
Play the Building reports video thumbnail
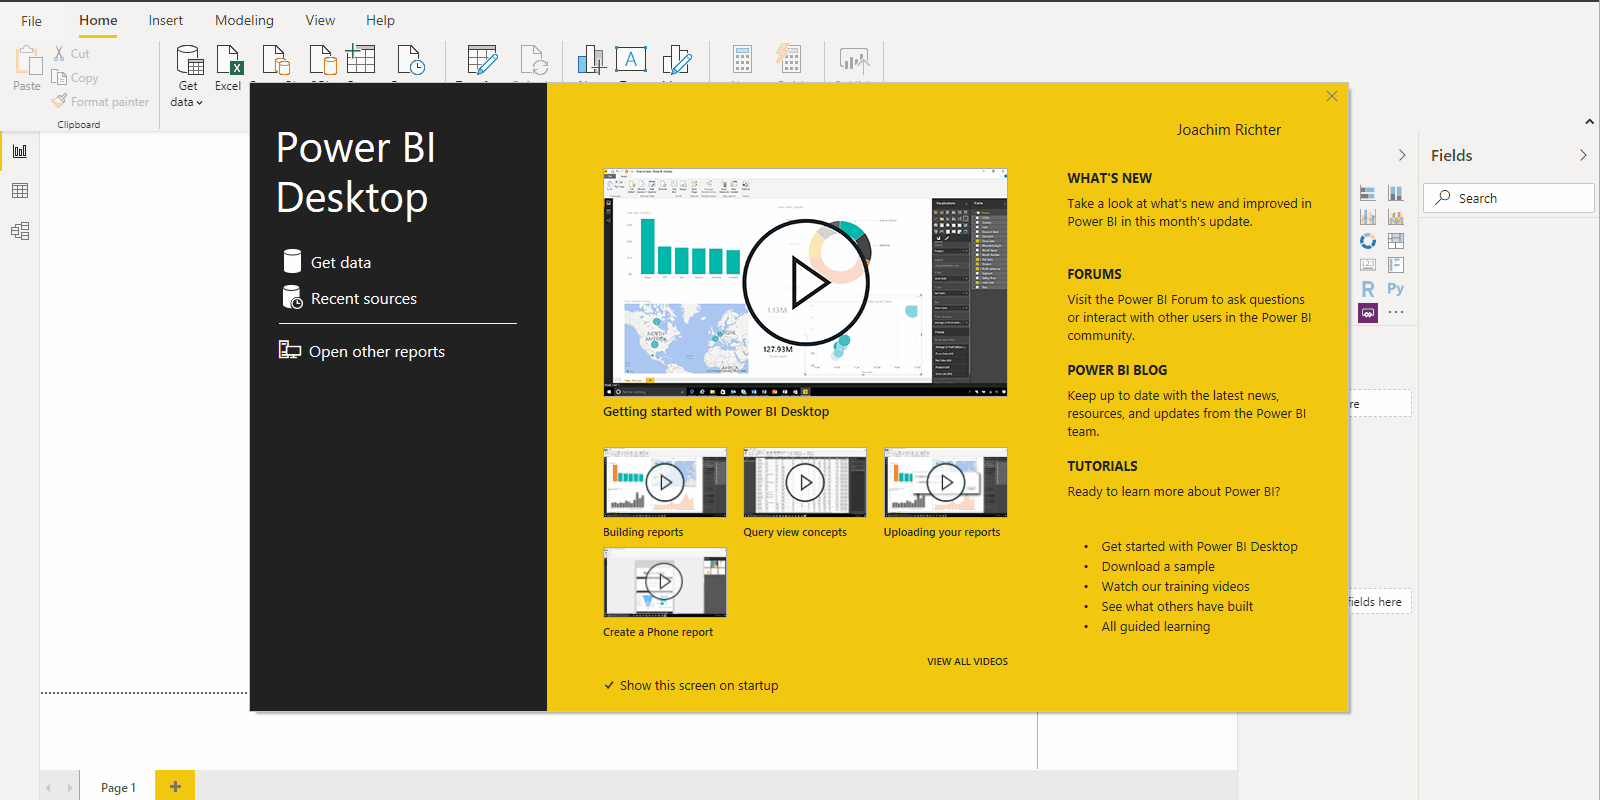[x=665, y=482]
